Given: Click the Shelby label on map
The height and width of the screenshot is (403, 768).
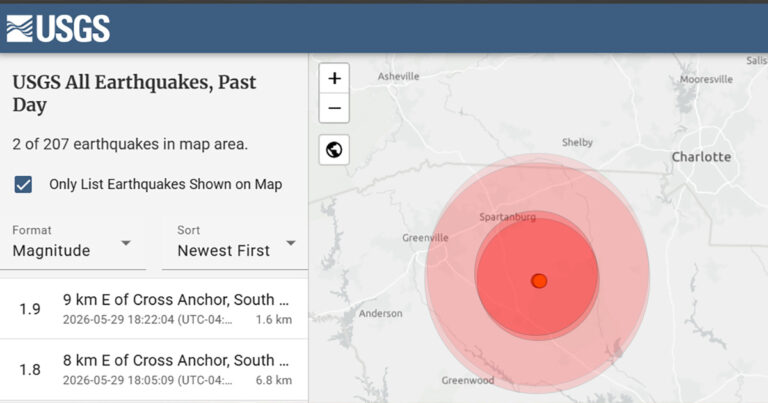Looking at the screenshot, I should pos(577,142).
